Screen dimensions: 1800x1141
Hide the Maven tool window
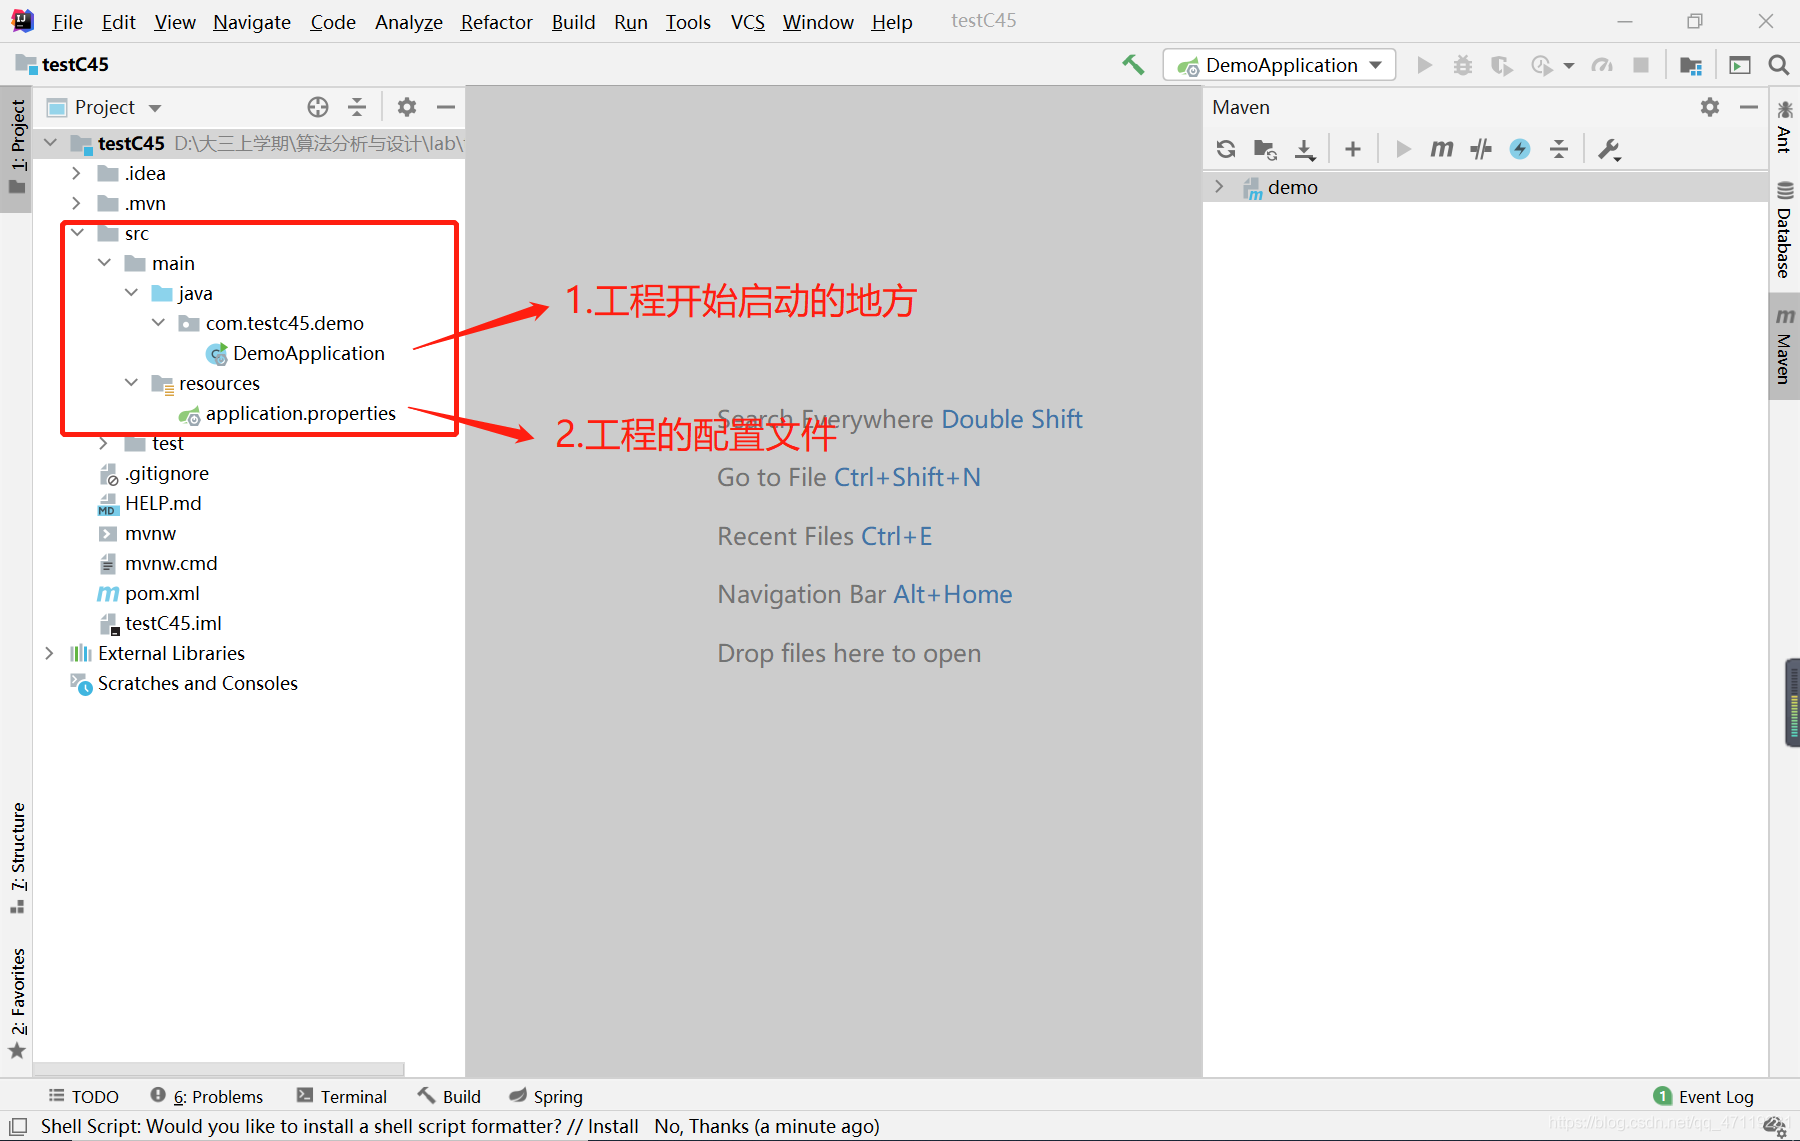click(x=1749, y=107)
